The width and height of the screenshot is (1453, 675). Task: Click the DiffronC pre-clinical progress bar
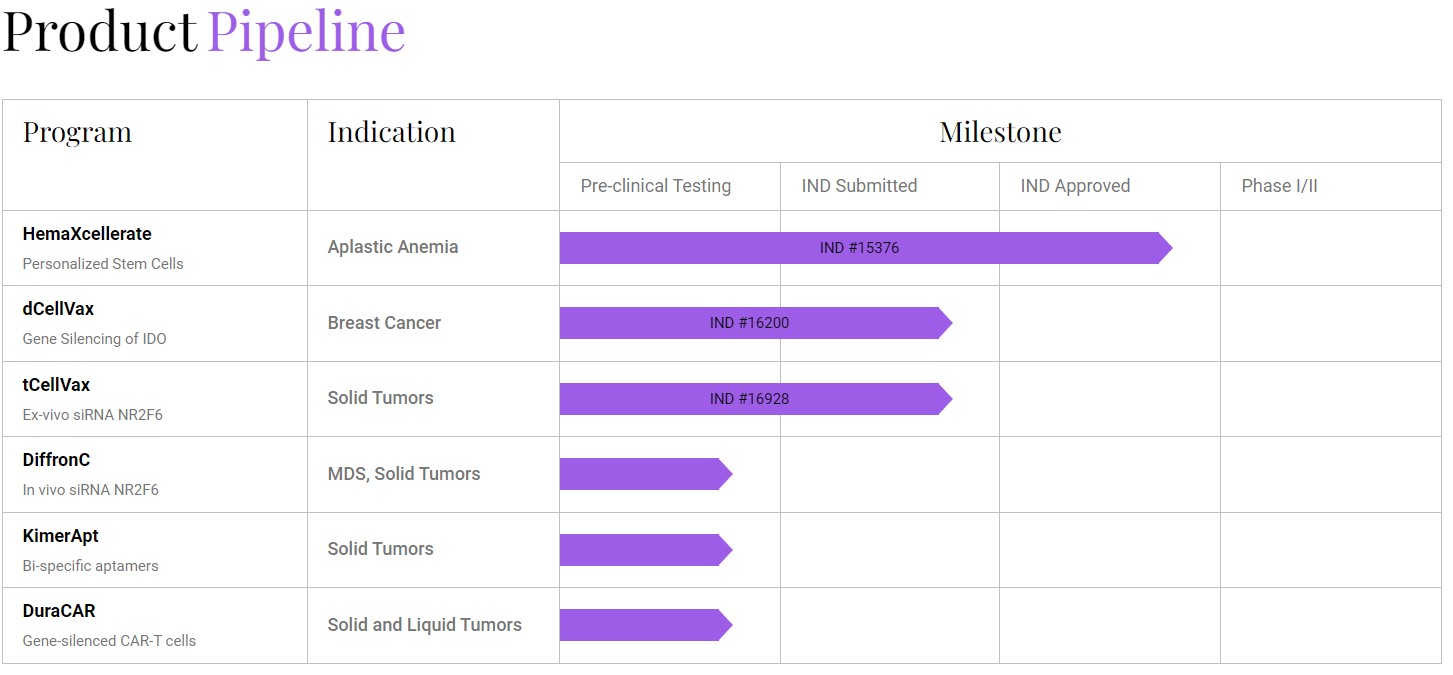[x=646, y=474]
